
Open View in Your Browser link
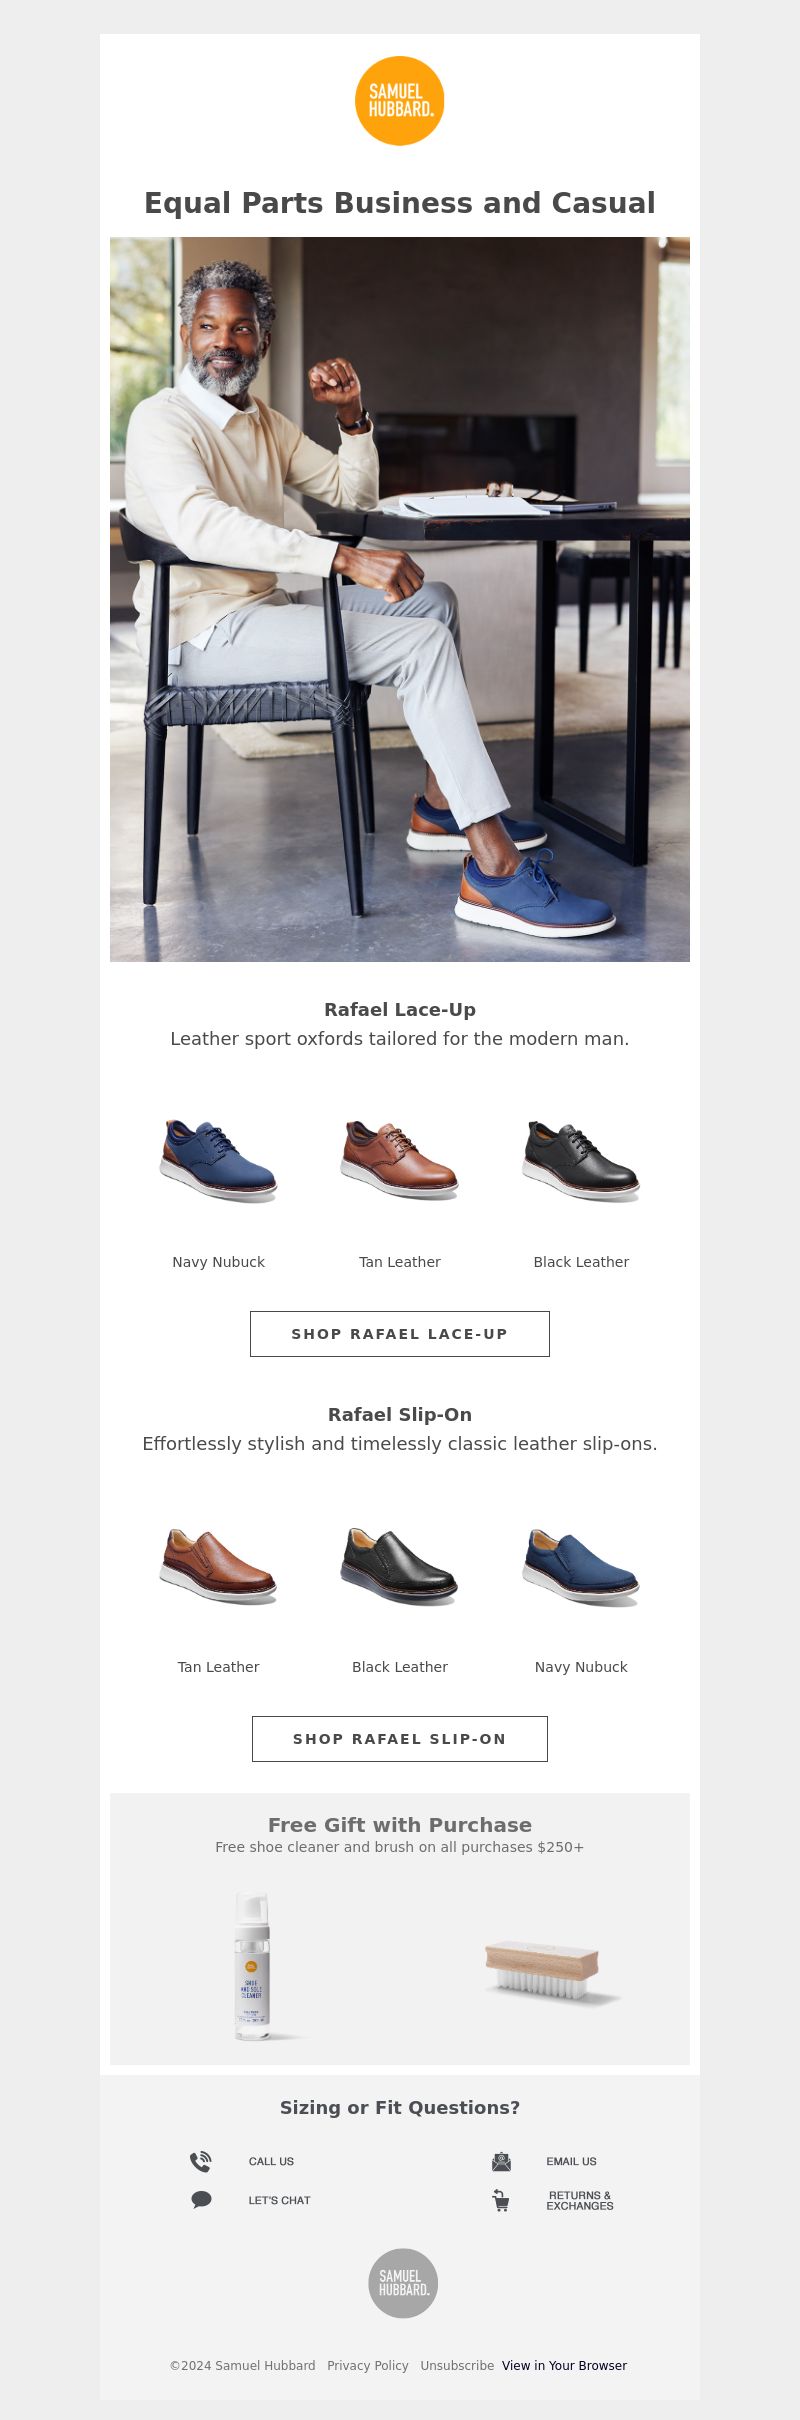click(x=564, y=2365)
